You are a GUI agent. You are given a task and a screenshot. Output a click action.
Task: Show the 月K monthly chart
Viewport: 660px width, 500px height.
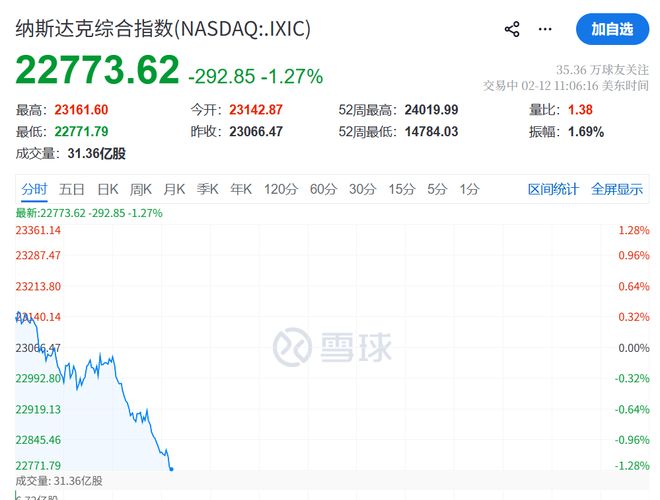174,189
